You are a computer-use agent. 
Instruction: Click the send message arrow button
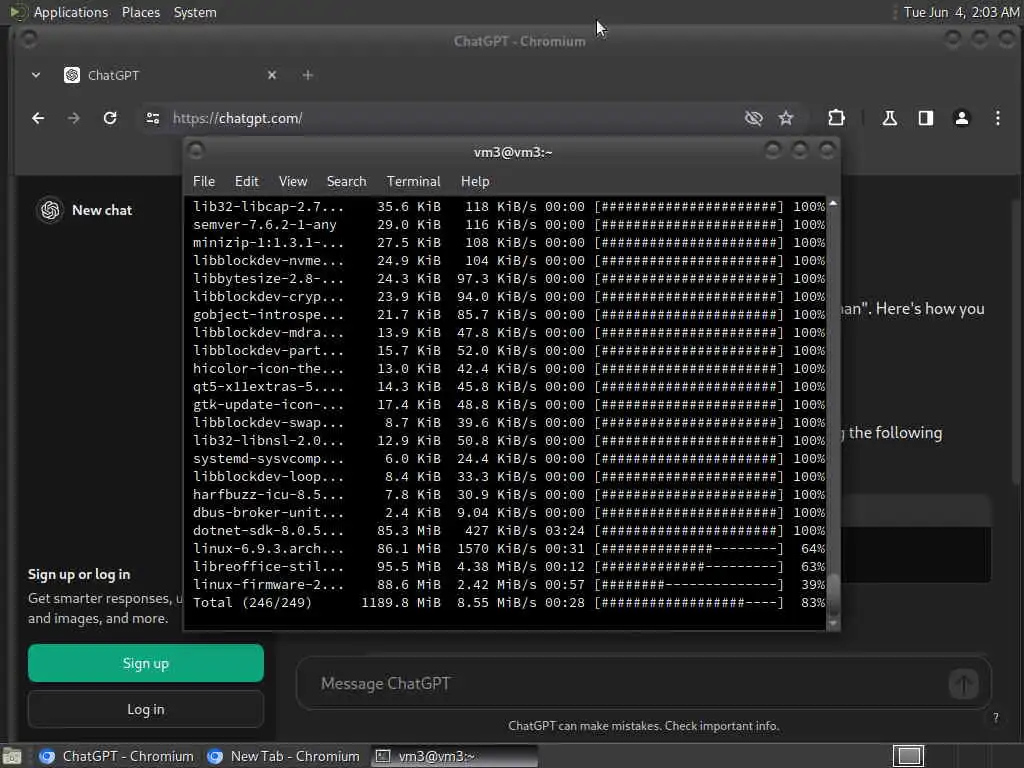tap(963, 684)
